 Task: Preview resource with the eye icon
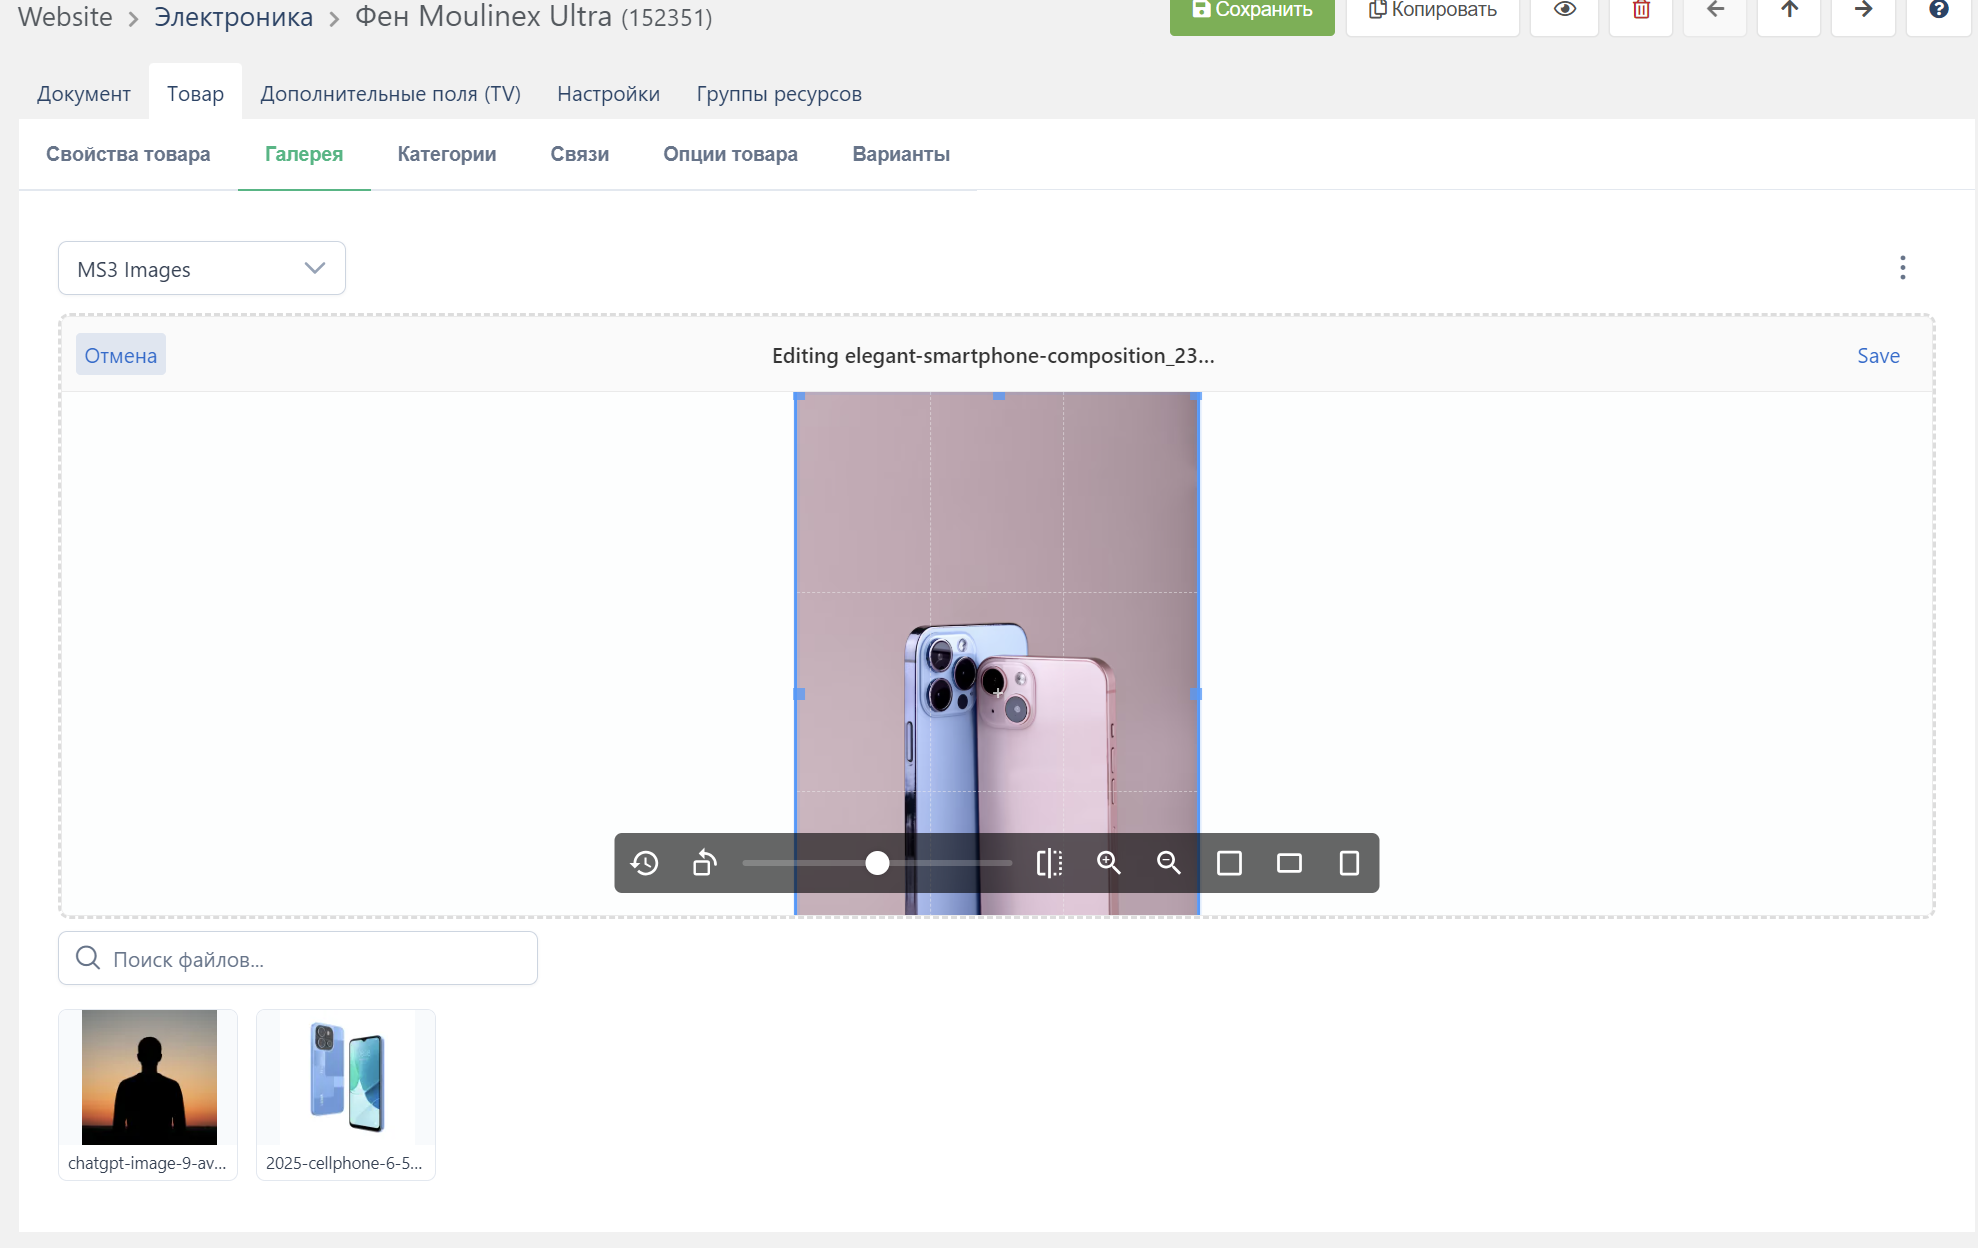click(x=1565, y=10)
